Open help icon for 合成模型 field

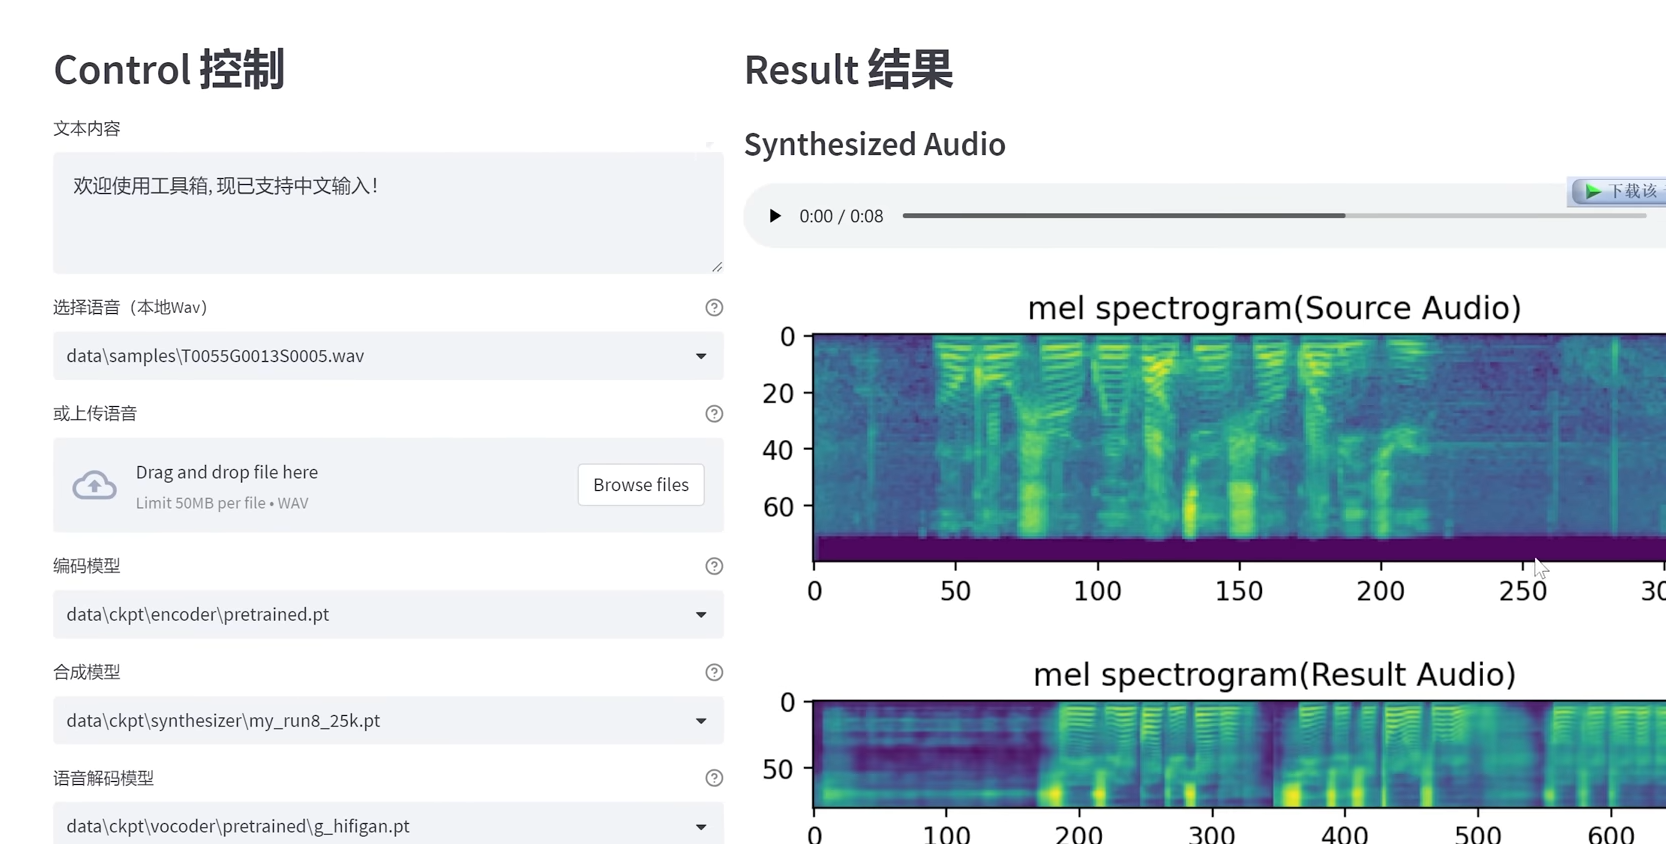(x=714, y=672)
